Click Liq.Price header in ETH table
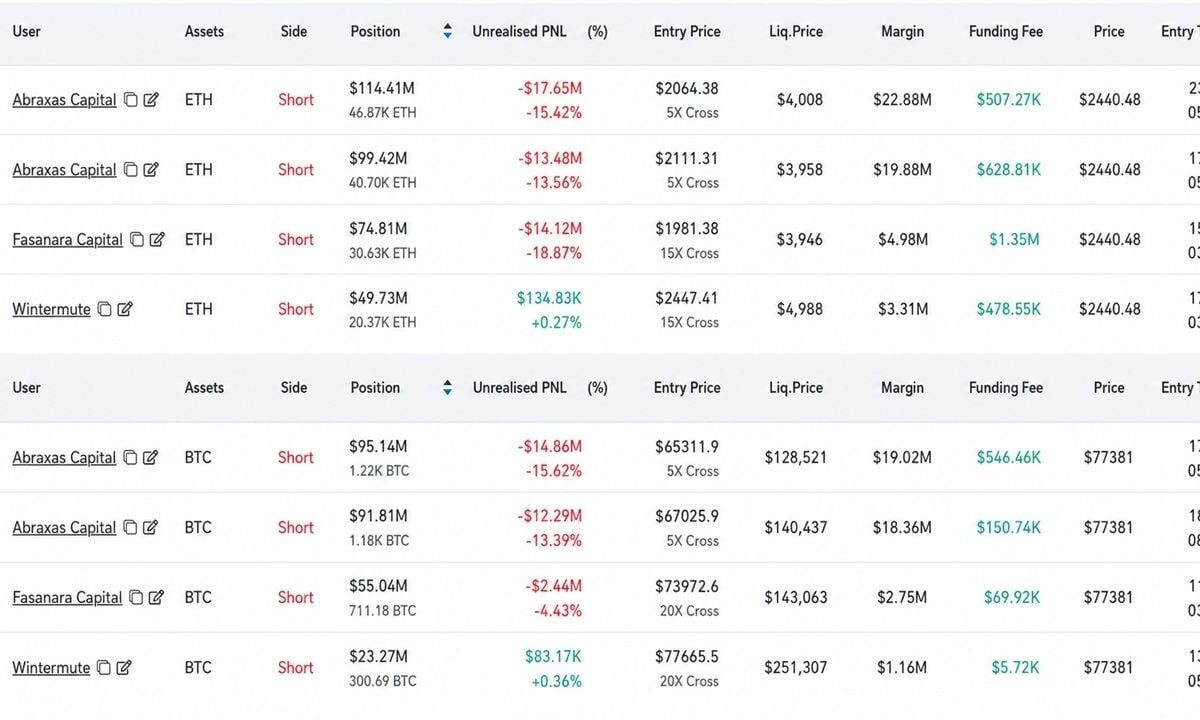This screenshot has height=720, width=1200. pos(795,31)
